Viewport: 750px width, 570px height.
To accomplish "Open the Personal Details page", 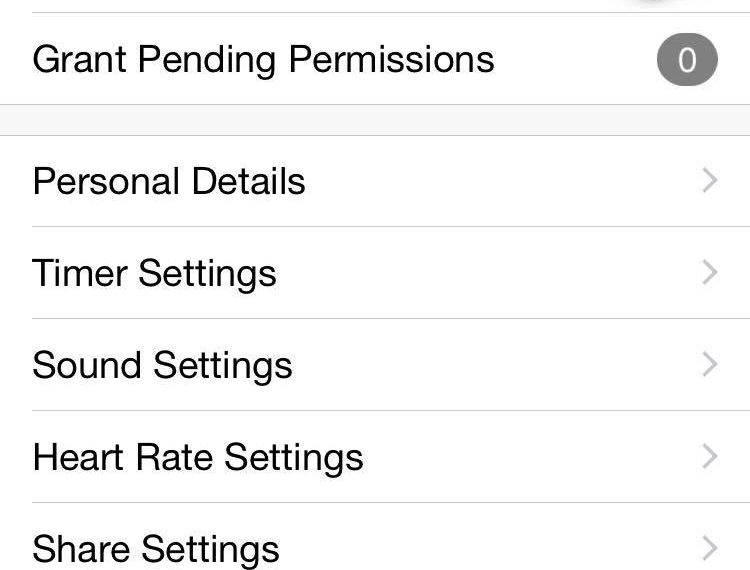I will coord(375,181).
